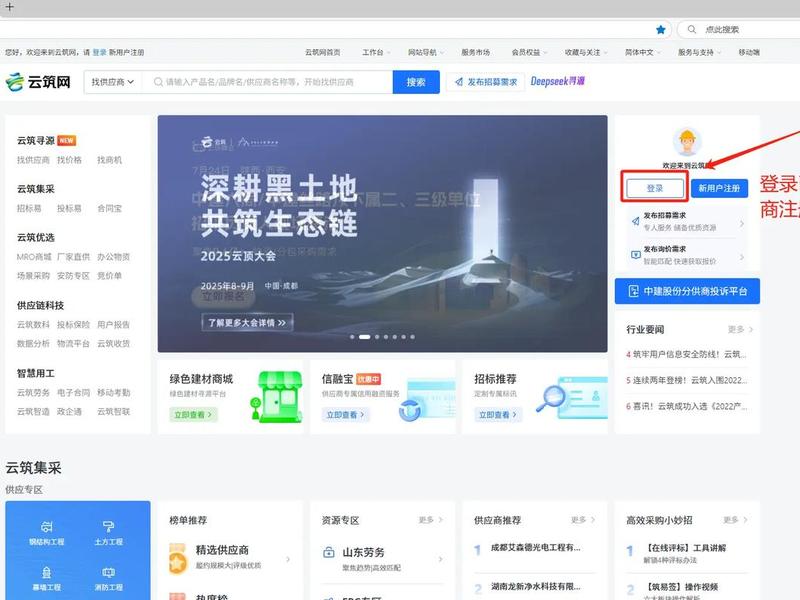Click the 山东劳务 briefcase icon
The image size is (800, 600).
coord(329,553)
